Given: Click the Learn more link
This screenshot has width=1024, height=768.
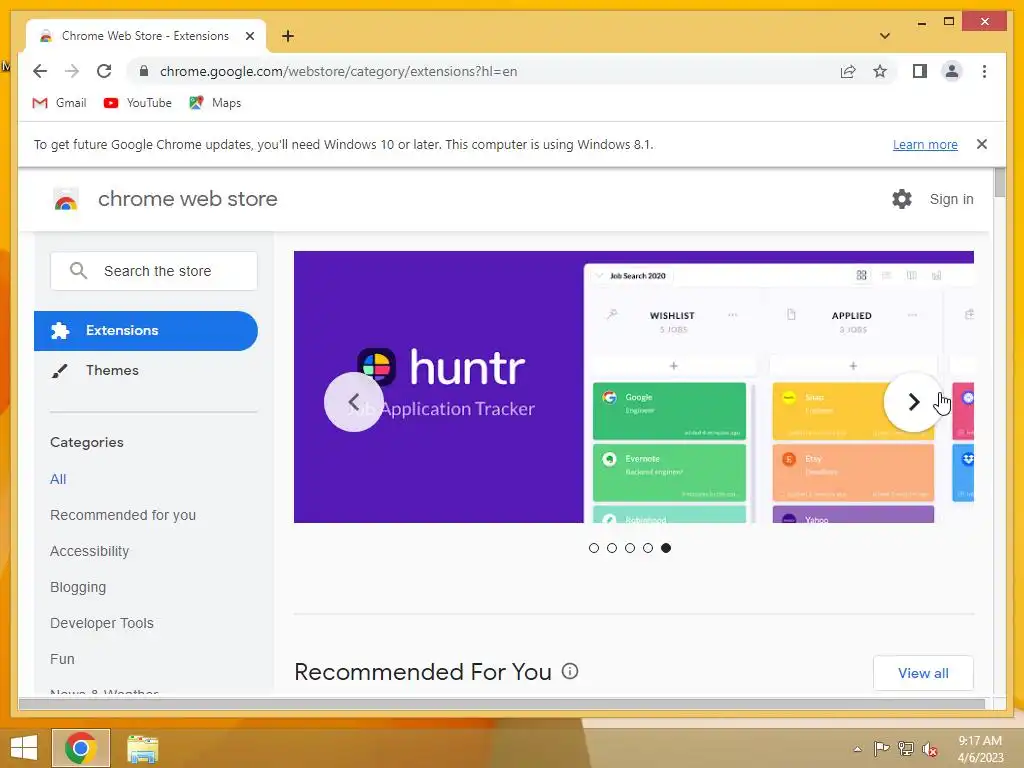Looking at the screenshot, I should 925,144.
